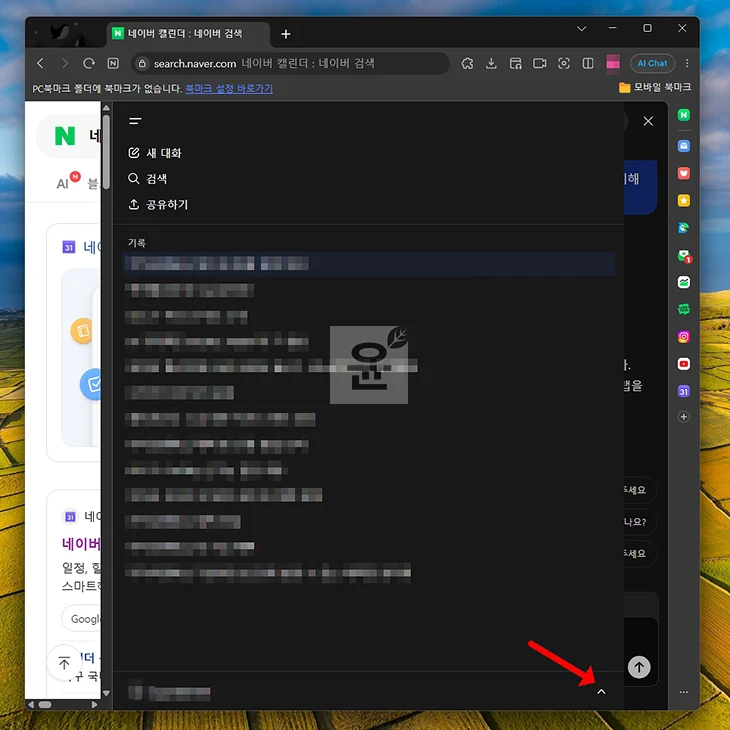View site security lock info

(142, 63)
